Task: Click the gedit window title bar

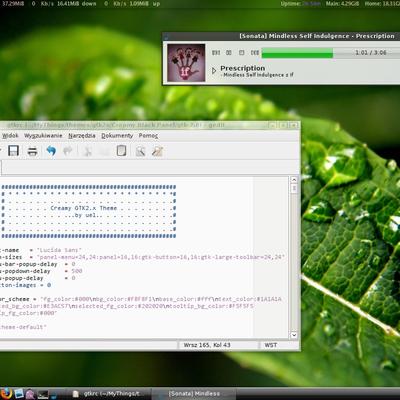Action: point(150,125)
